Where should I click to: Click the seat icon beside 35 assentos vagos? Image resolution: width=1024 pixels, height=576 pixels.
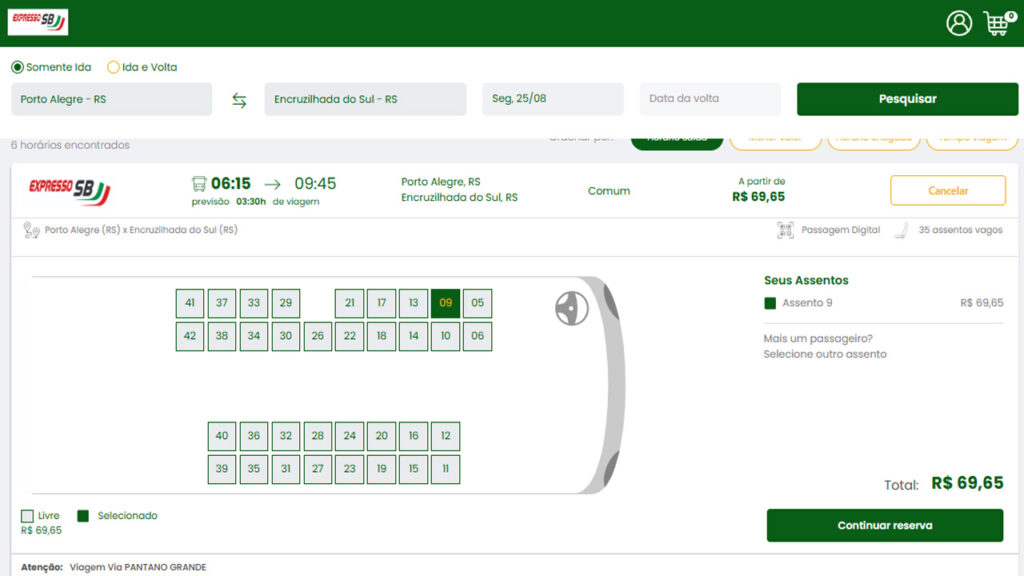click(902, 230)
